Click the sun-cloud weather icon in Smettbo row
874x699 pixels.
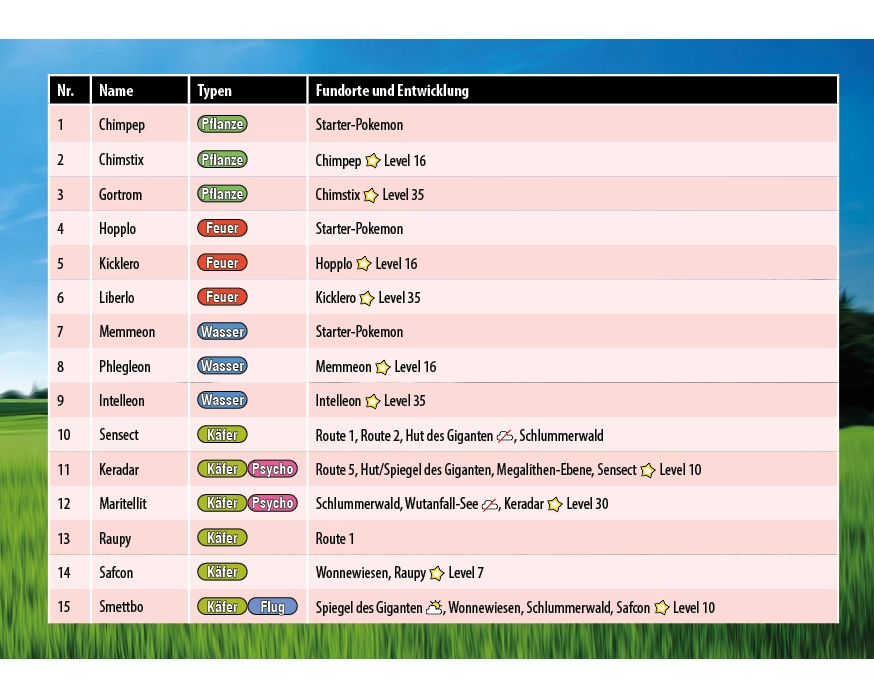point(434,607)
